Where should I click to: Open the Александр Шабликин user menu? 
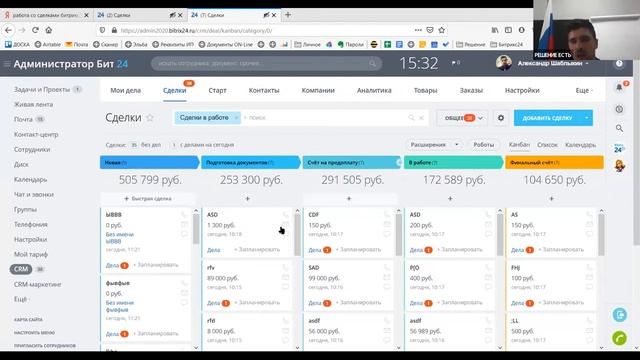[553, 63]
